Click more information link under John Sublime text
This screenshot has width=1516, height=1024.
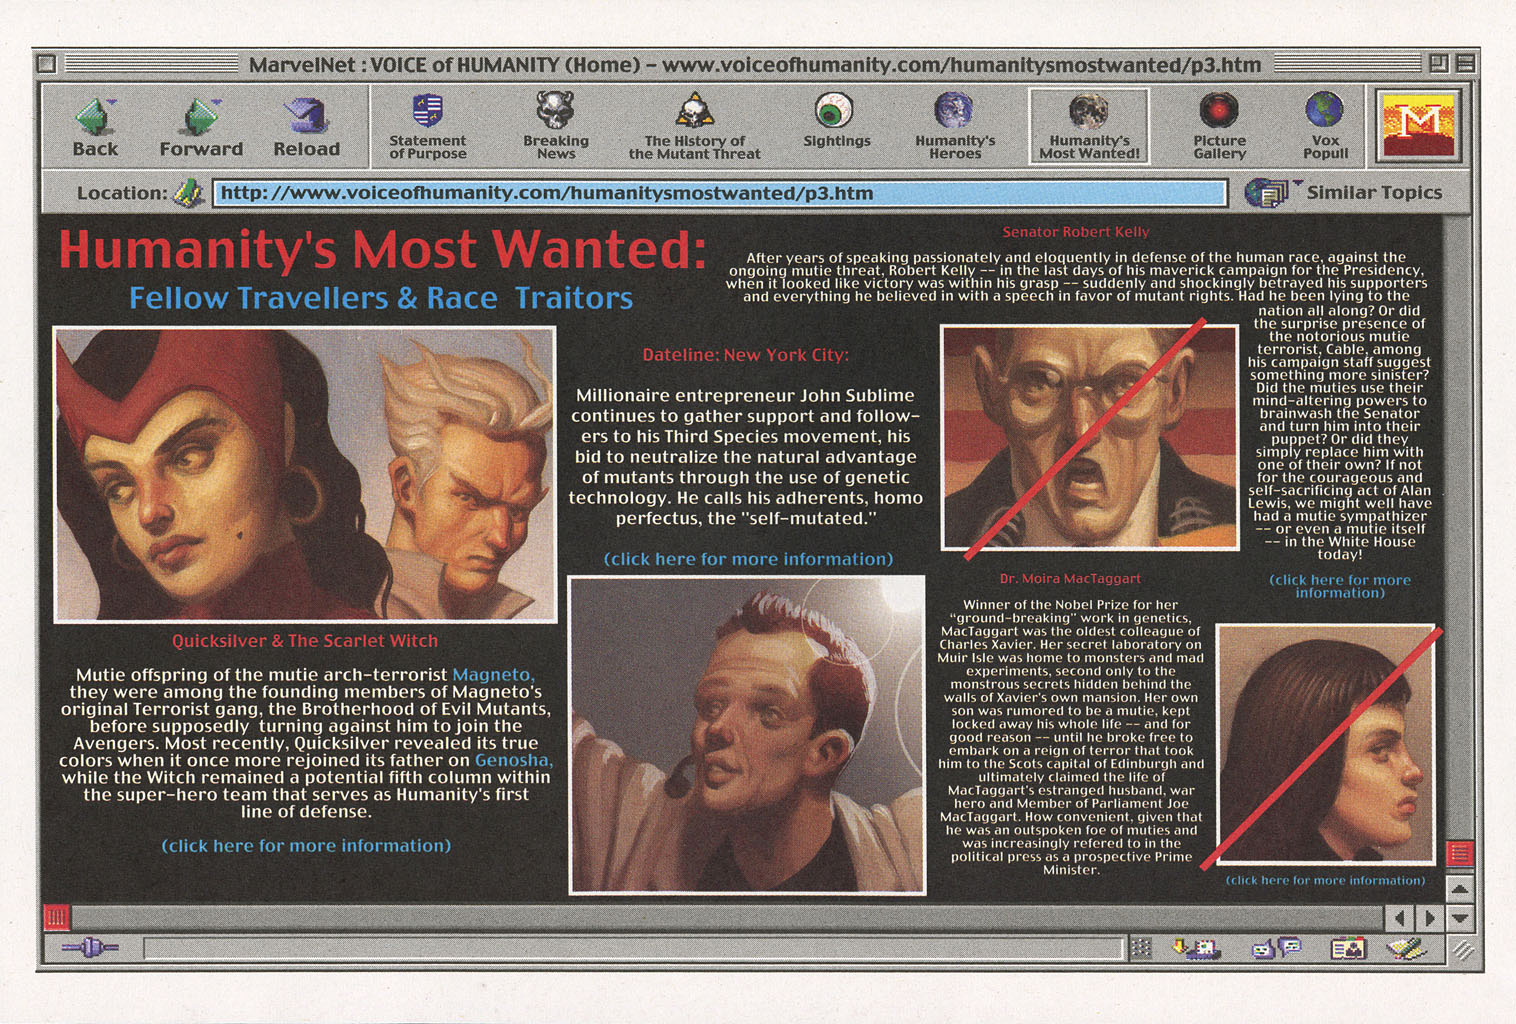pos(748,559)
